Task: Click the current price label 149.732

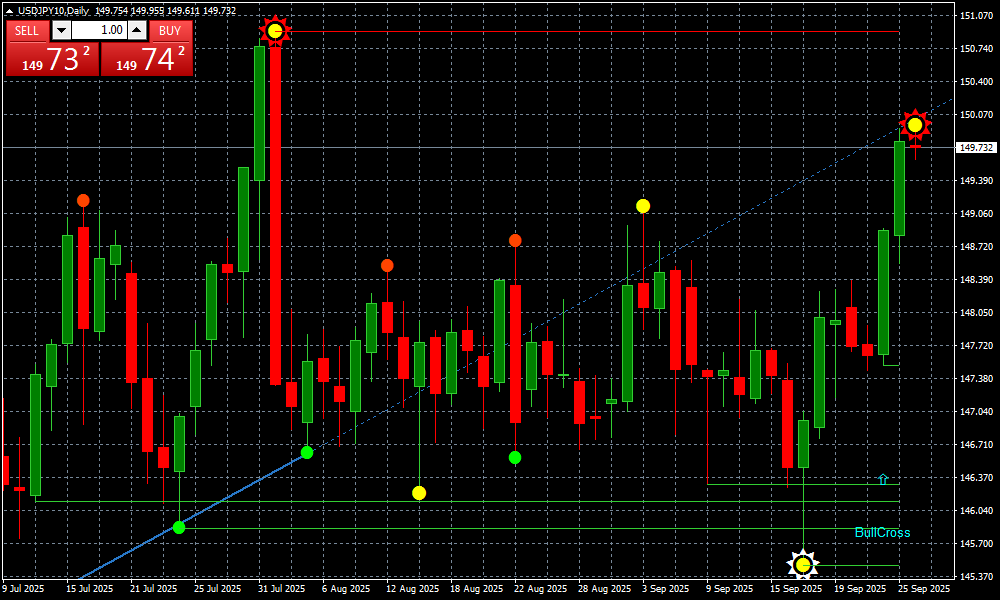Action: pyautogui.click(x=976, y=147)
